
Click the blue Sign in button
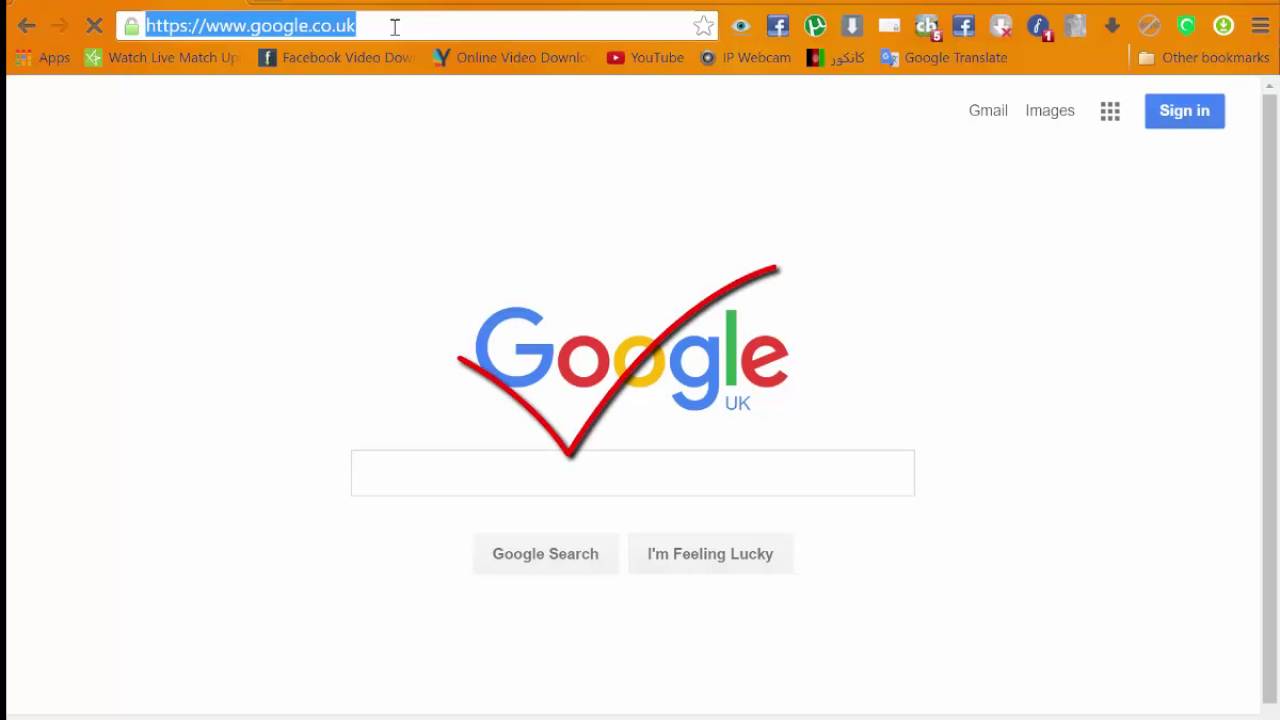(x=1185, y=111)
